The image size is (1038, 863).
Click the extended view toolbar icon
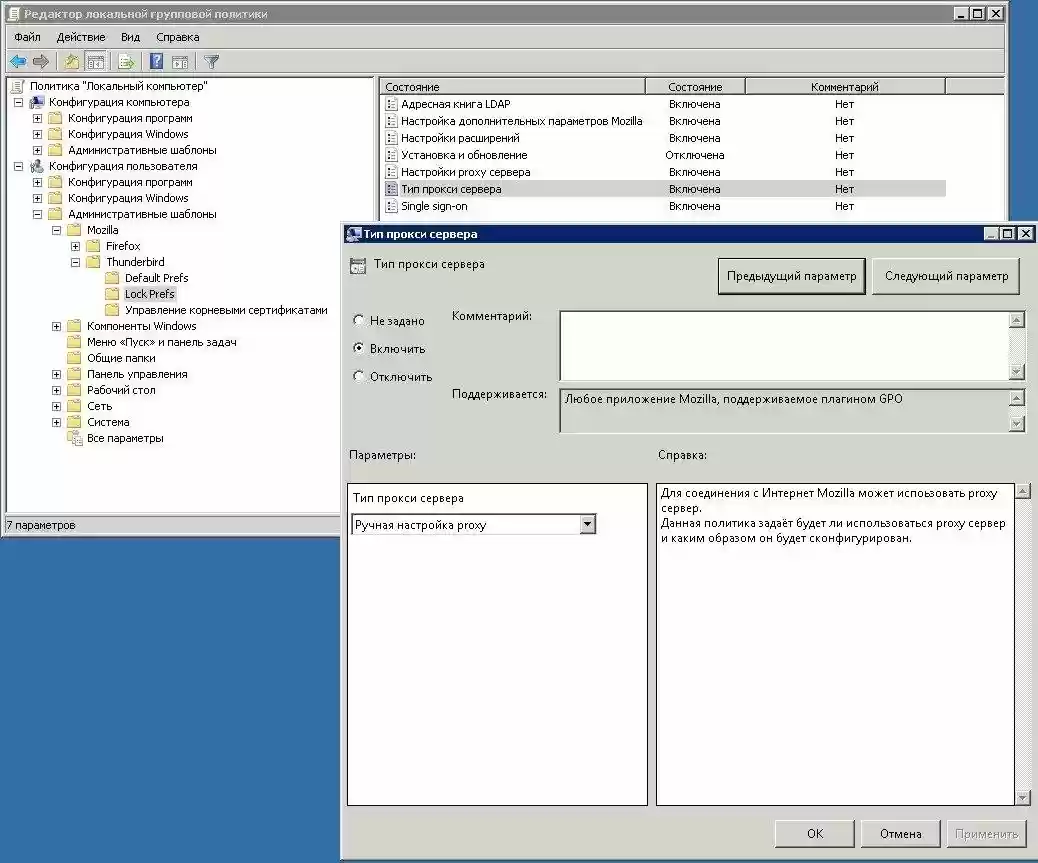click(x=181, y=61)
